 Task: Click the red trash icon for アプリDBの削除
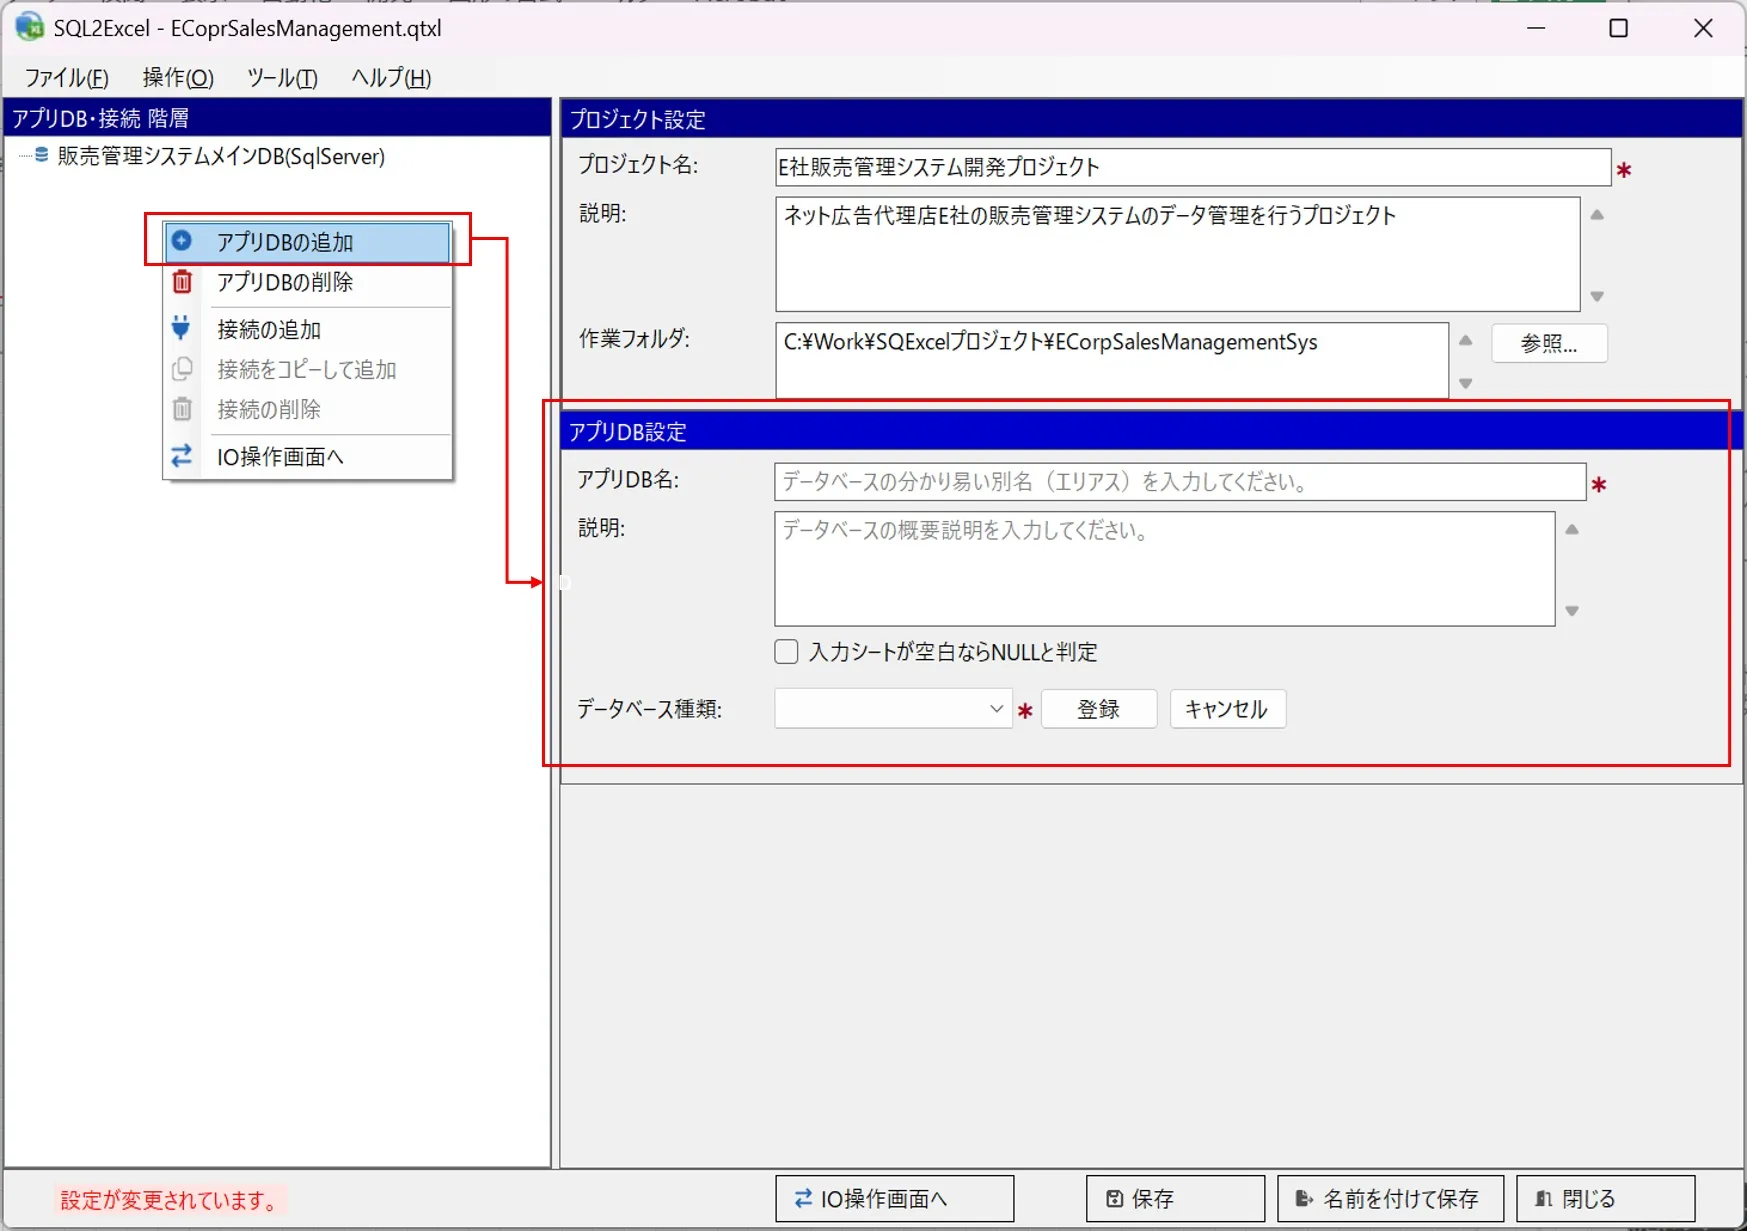coord(182,282)
